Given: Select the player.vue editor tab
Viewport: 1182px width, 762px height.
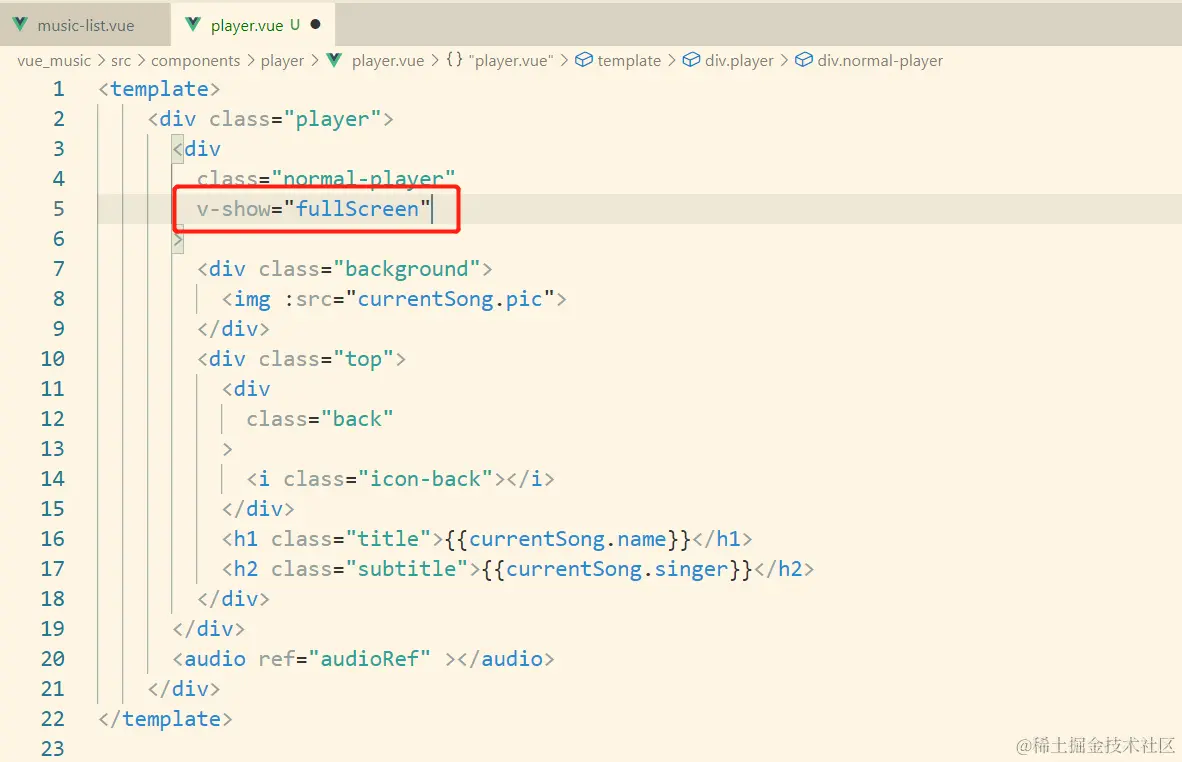Looking at the screenshot, I should tap(253, 25).
